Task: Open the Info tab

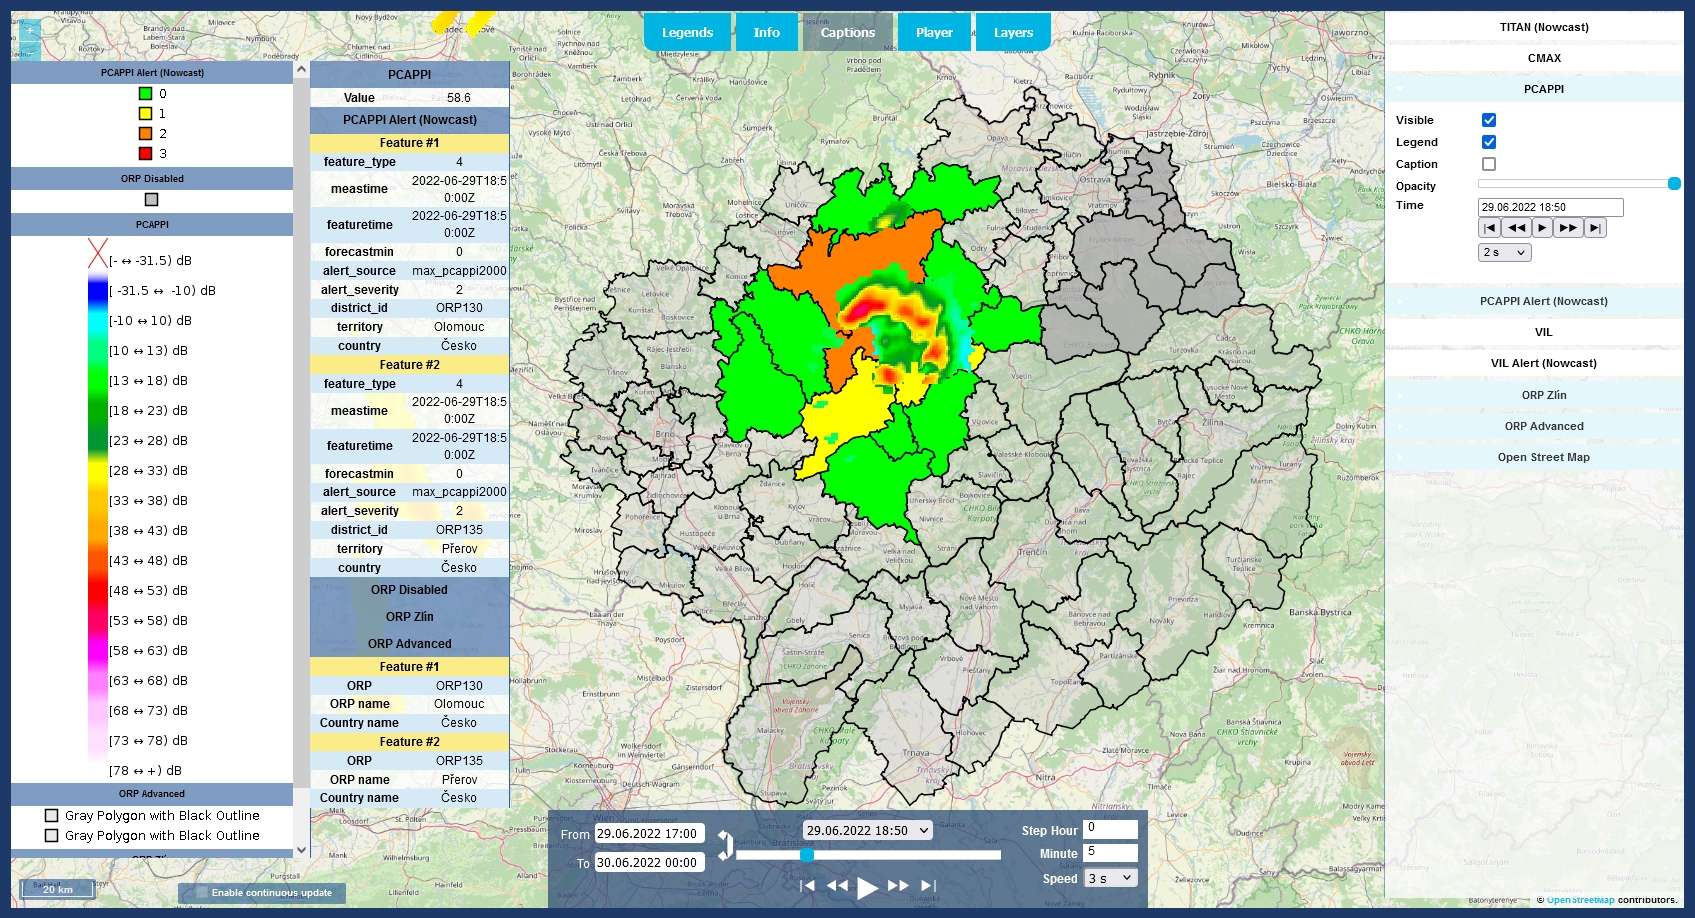Action: (x=767, y=32)
